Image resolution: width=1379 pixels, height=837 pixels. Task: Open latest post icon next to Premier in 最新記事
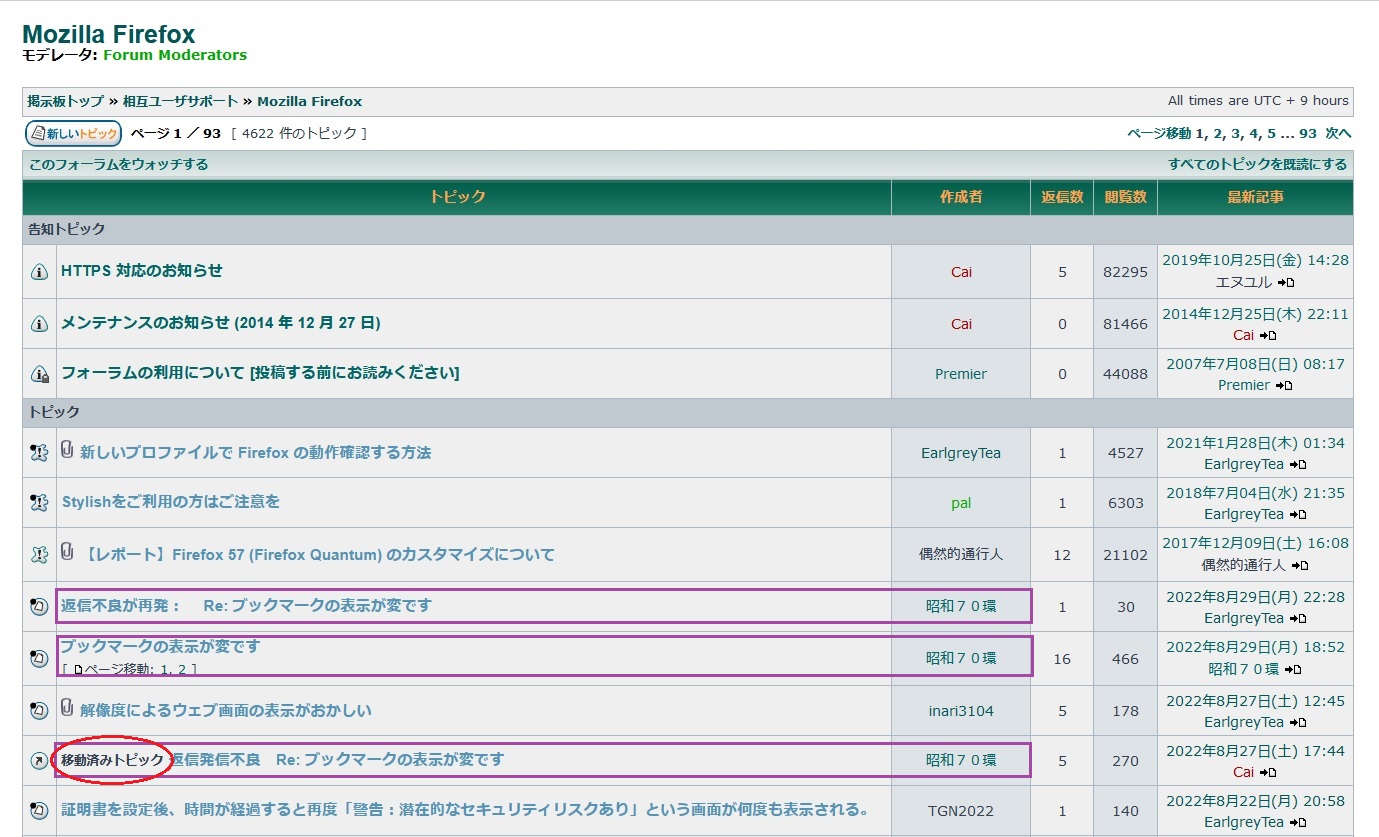pos(1285,386)
